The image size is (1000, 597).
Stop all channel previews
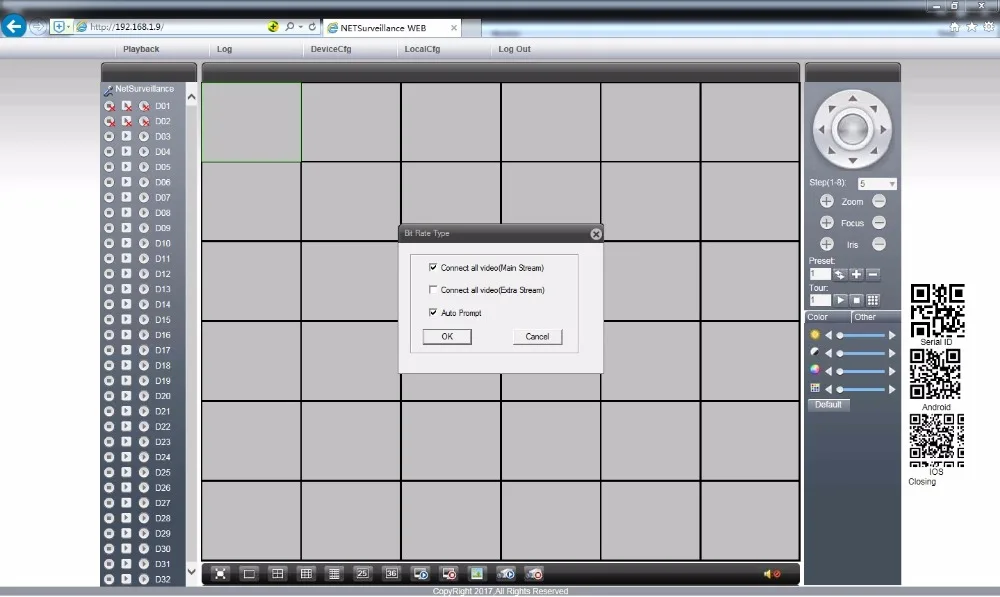tap(449, 573)
